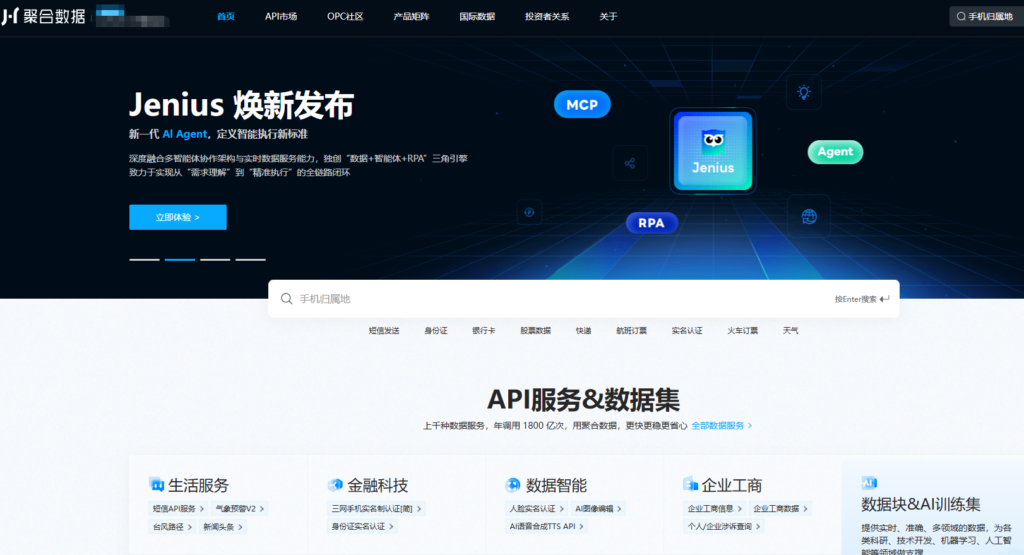Click the share-nodes icon tile in the banner

[x=630, y=163]
